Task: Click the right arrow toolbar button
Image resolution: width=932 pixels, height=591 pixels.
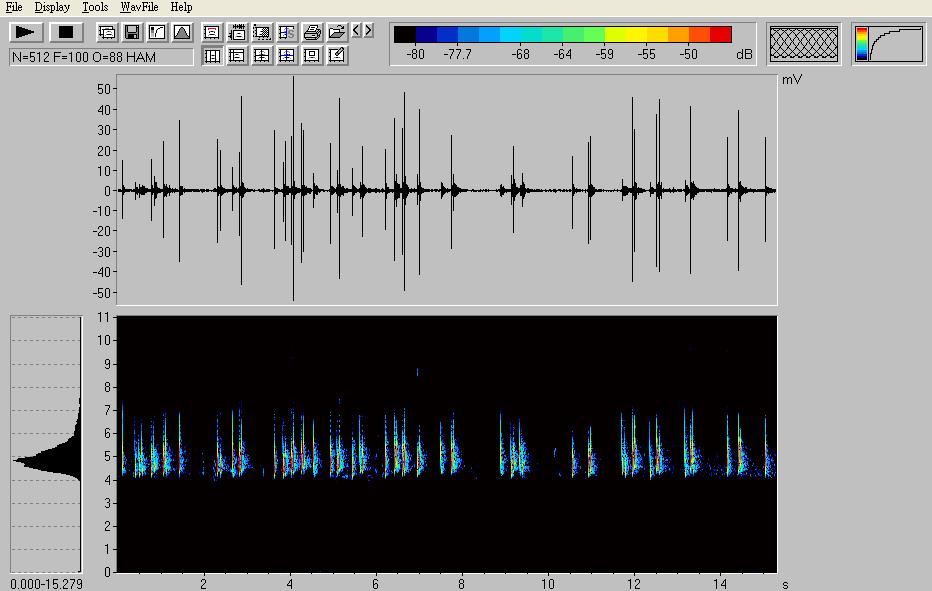Action: click(368, 31)
